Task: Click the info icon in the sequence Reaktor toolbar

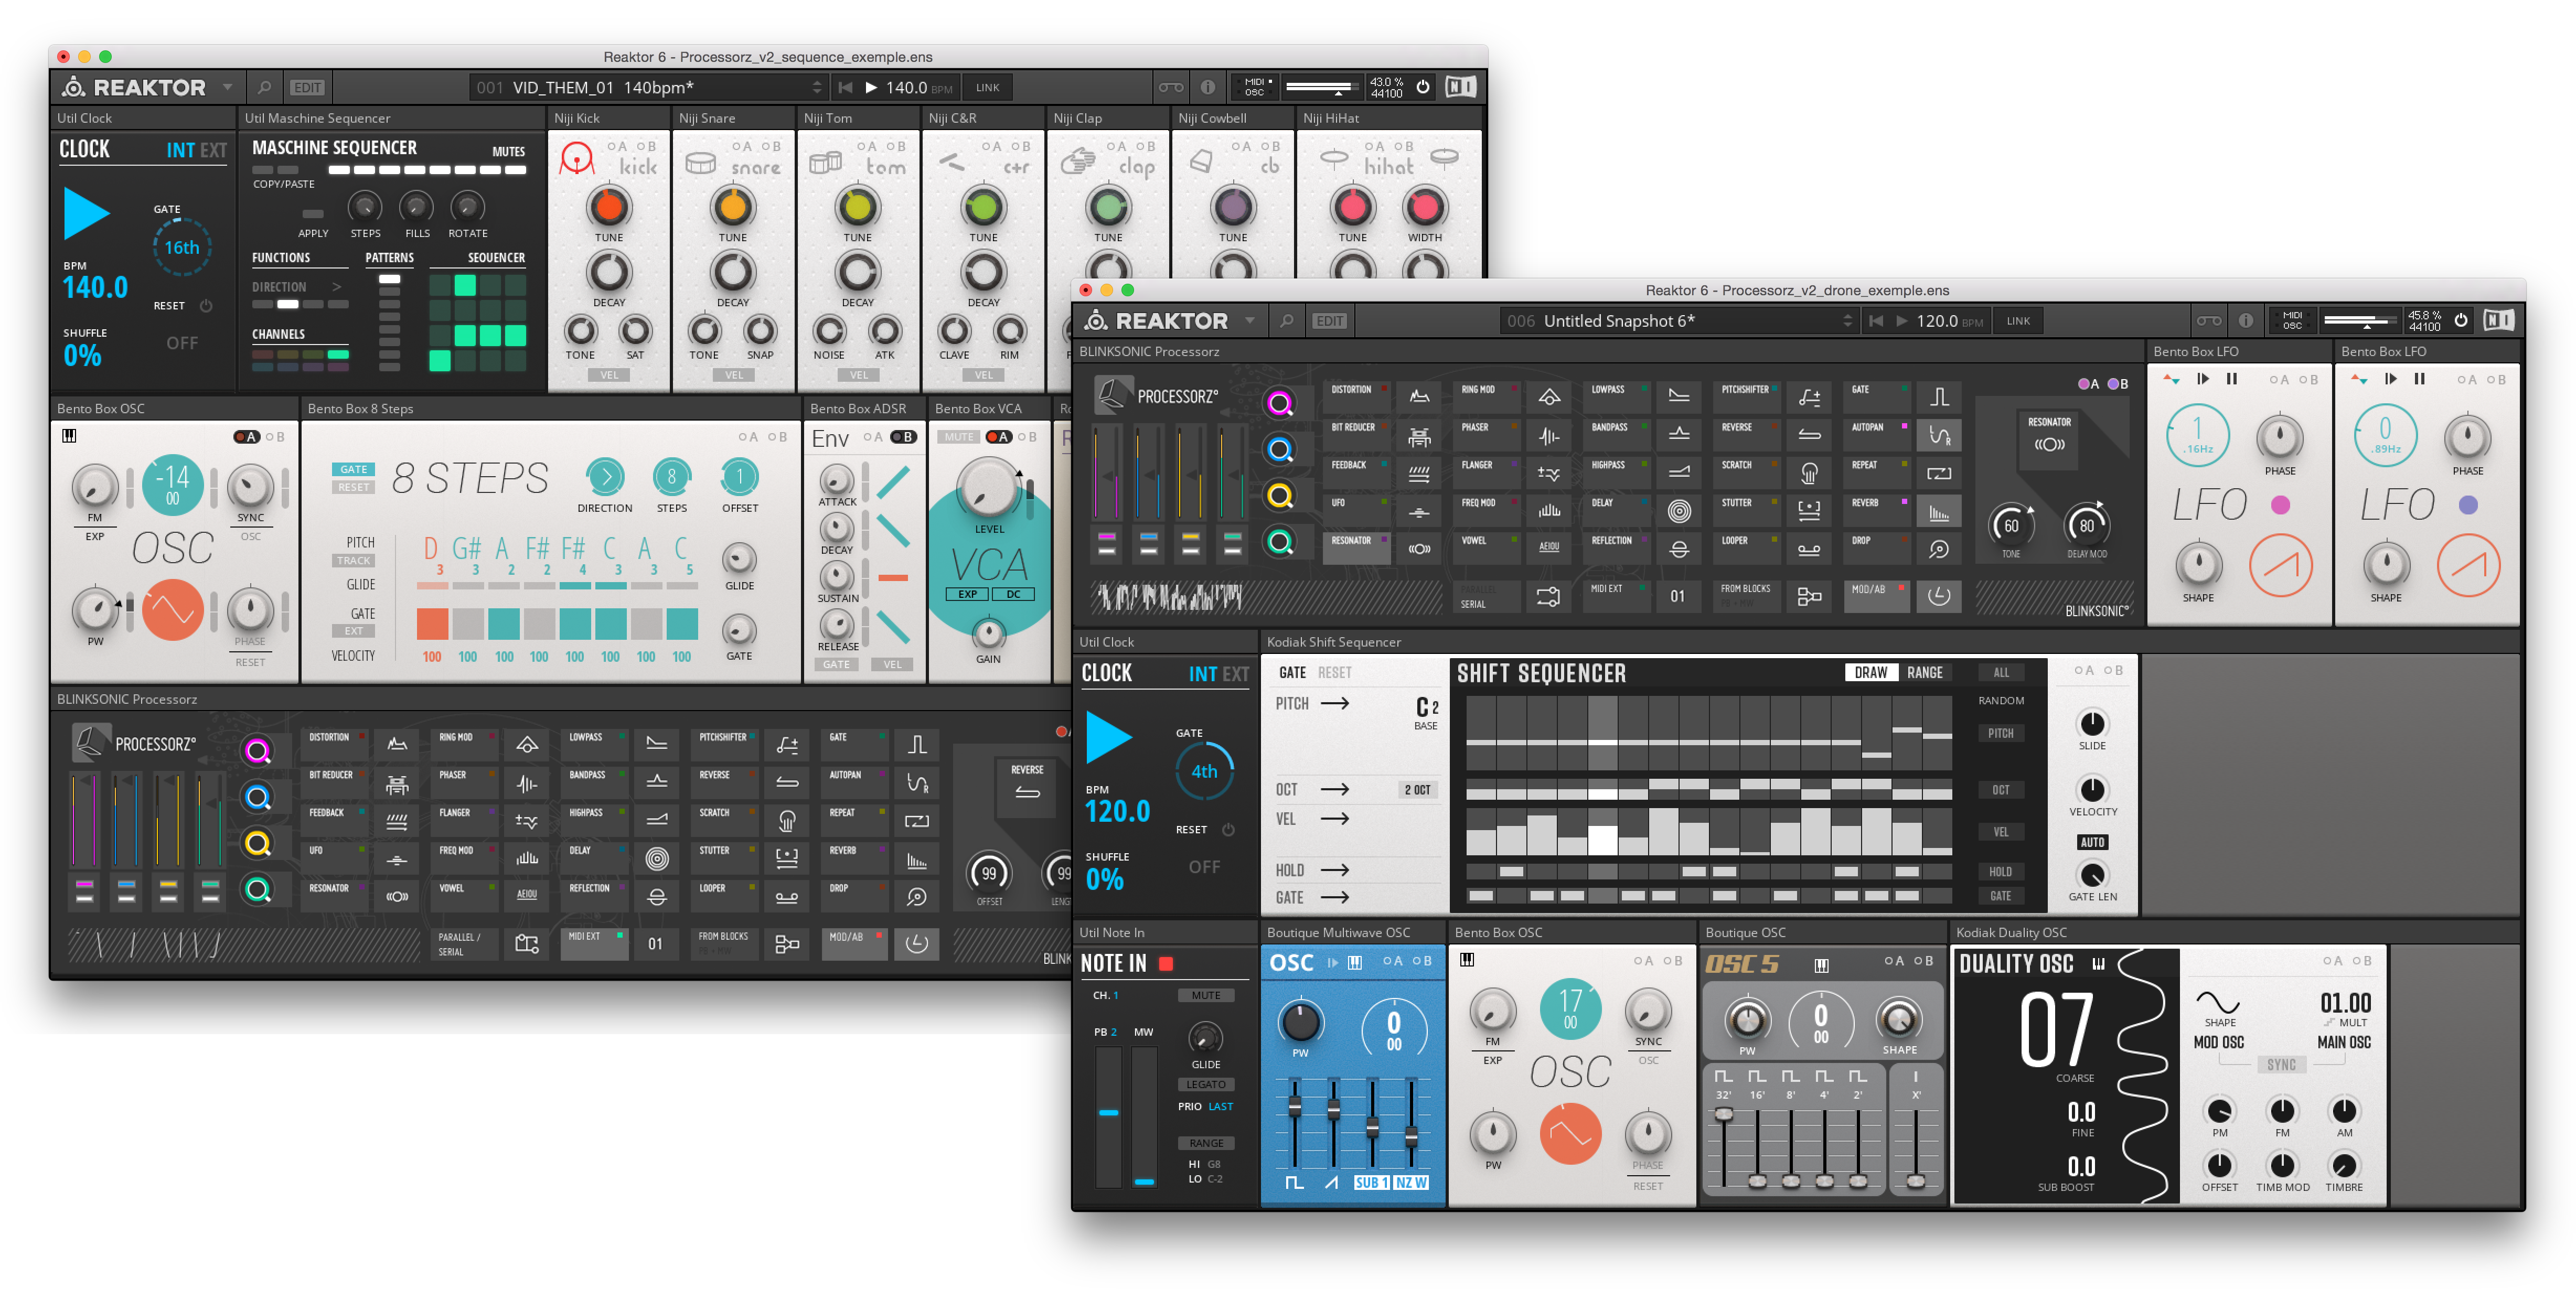Action: [1207, 87]
